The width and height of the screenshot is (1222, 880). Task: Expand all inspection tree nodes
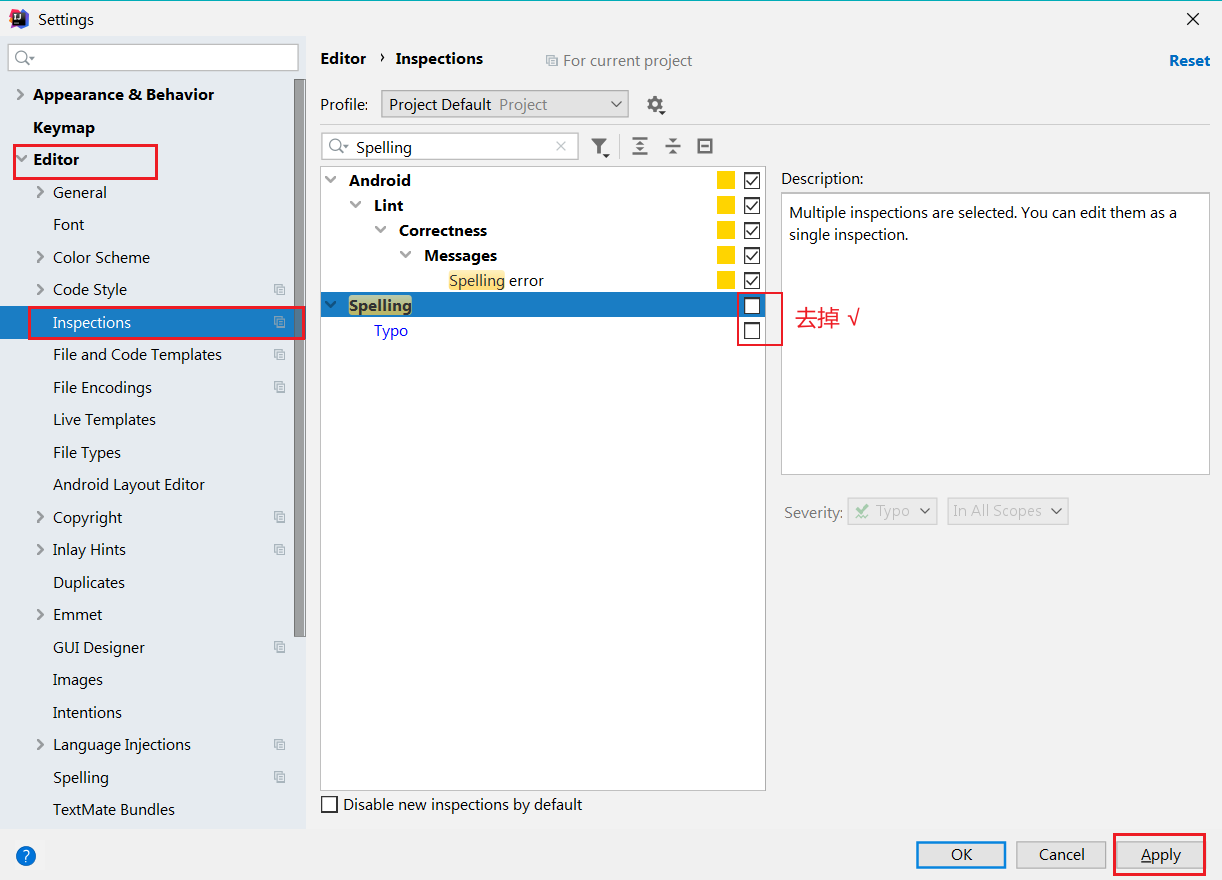pyautogui.click(x=639, y=146)
